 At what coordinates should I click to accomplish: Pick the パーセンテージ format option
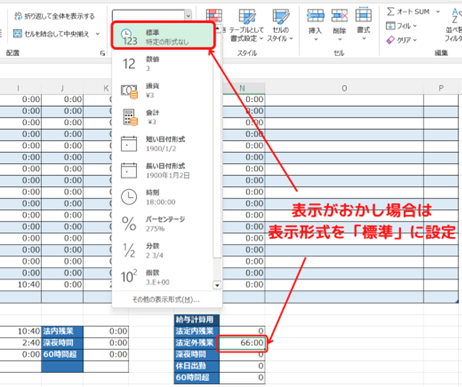[x=163, y=224]
